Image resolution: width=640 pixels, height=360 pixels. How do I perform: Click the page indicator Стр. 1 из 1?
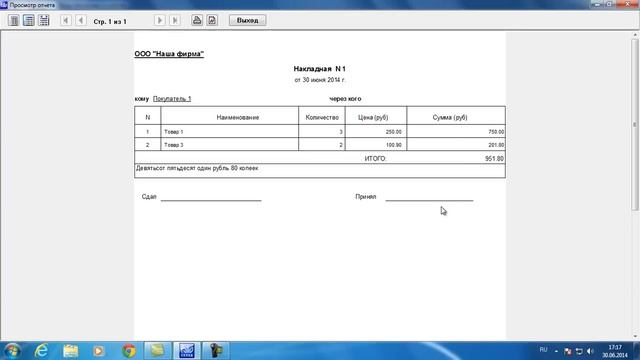pyautogui.click(x=110, y=22)
